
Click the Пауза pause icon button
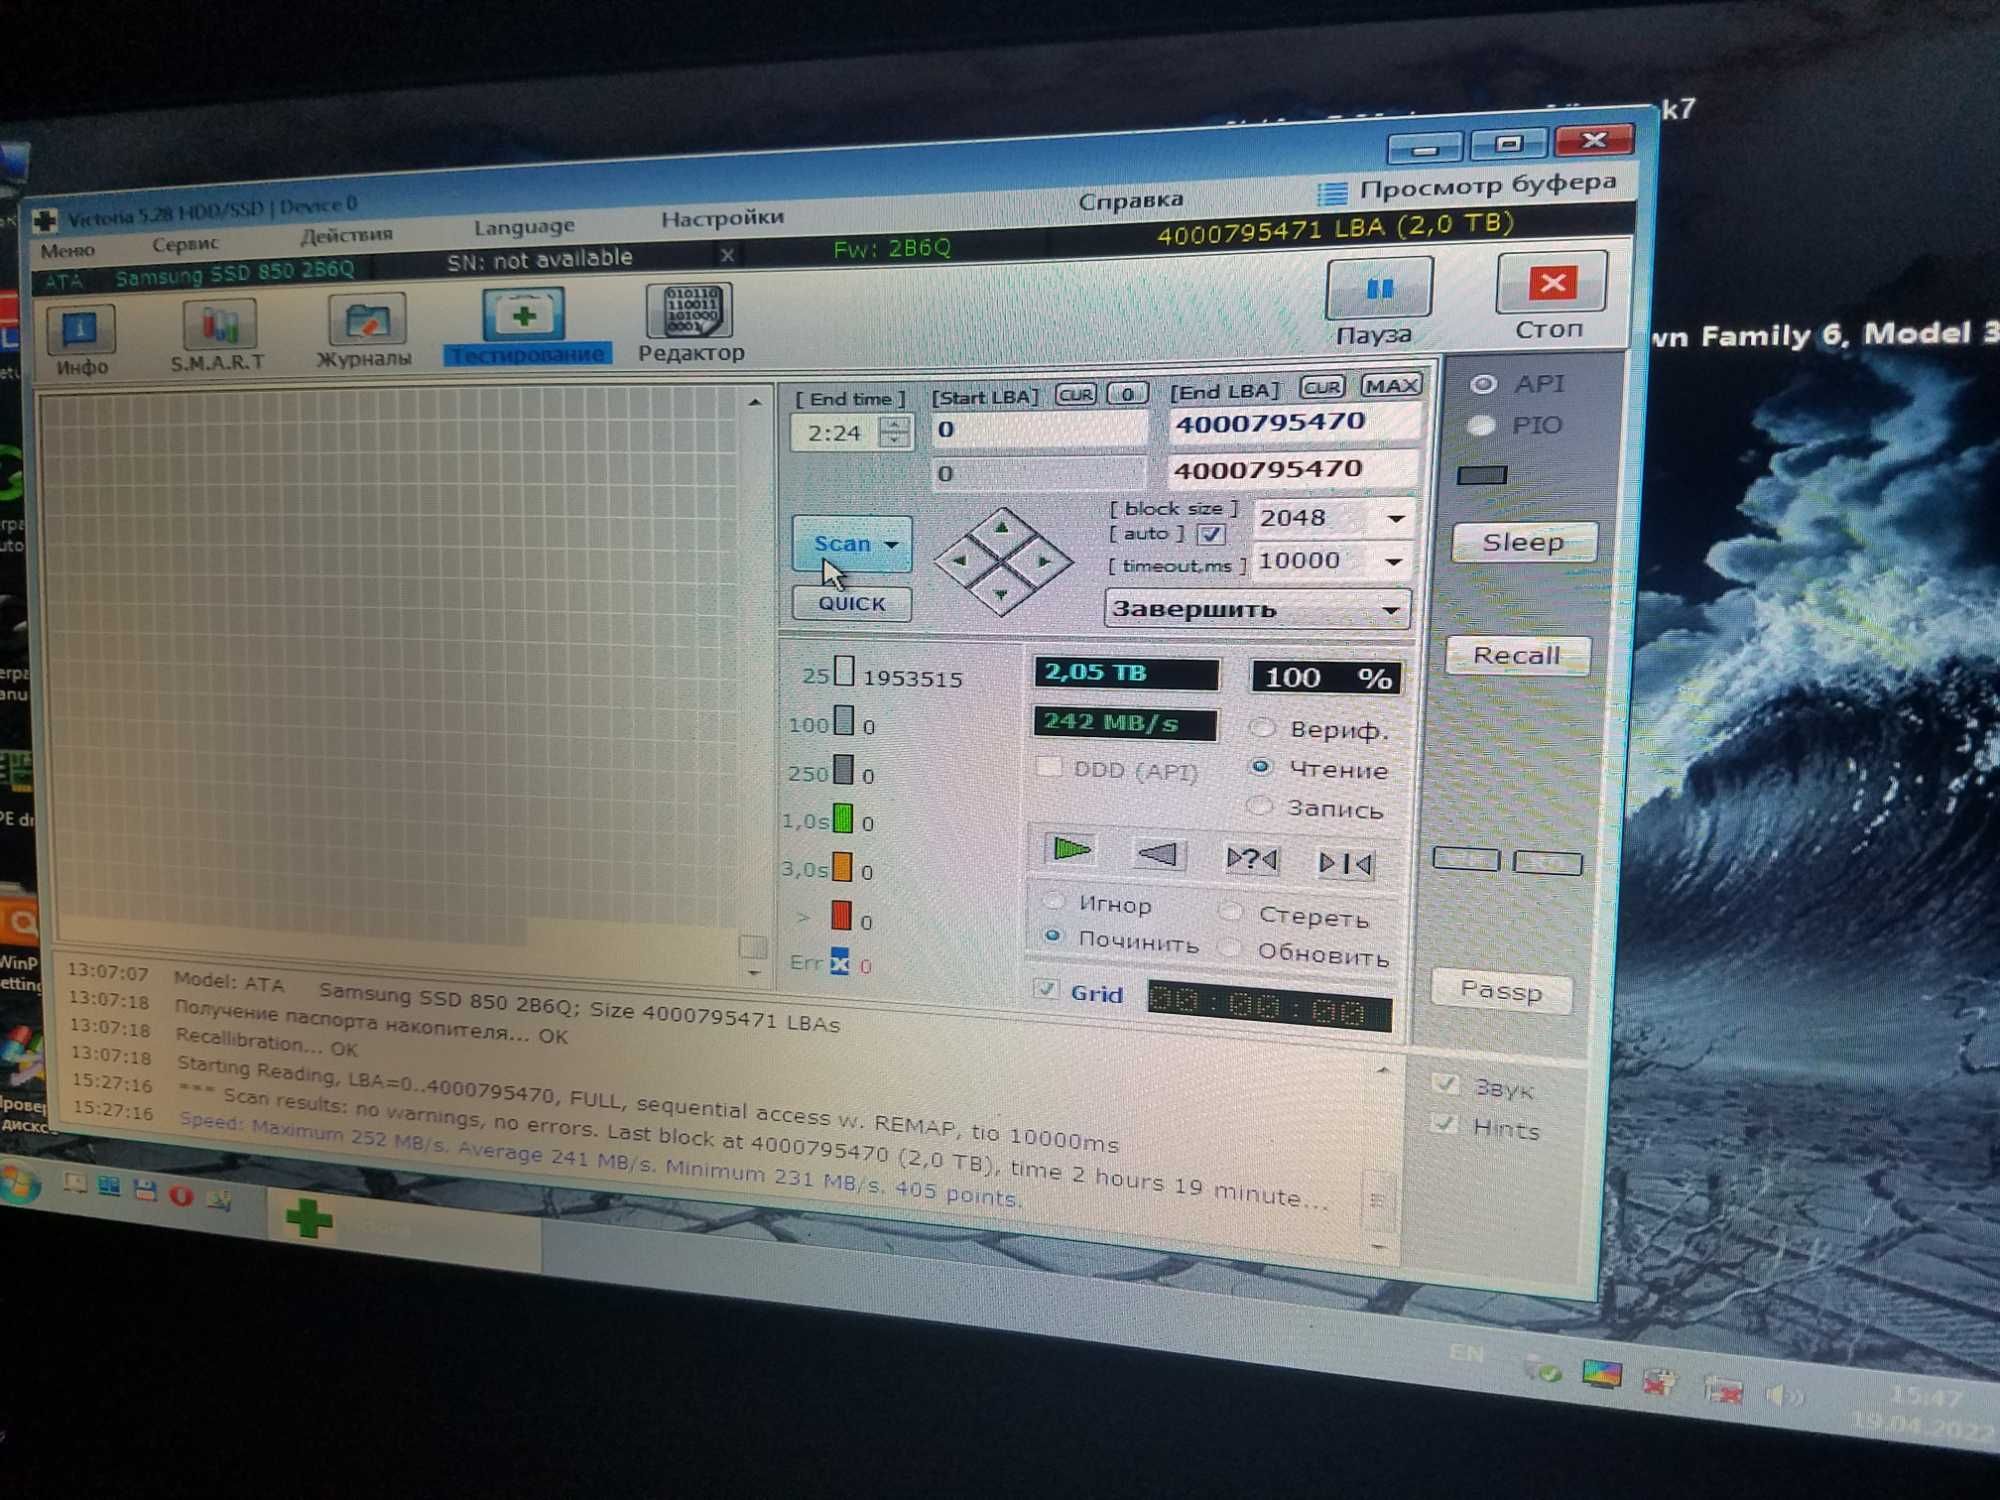(1378, 289)
